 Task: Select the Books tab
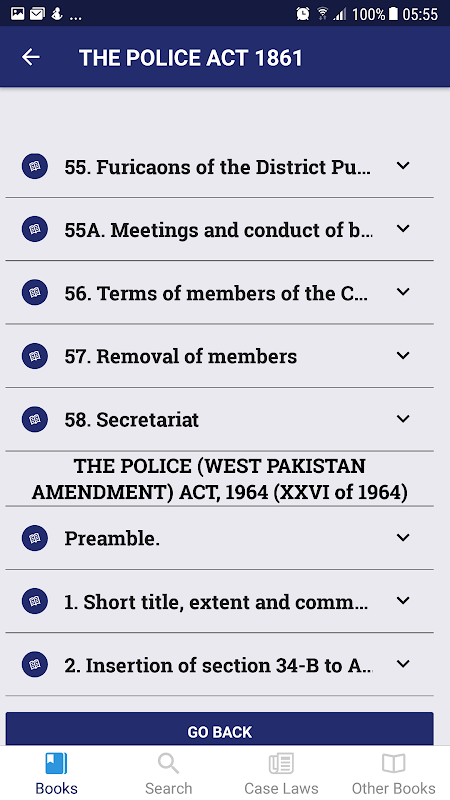pos(56,774)
